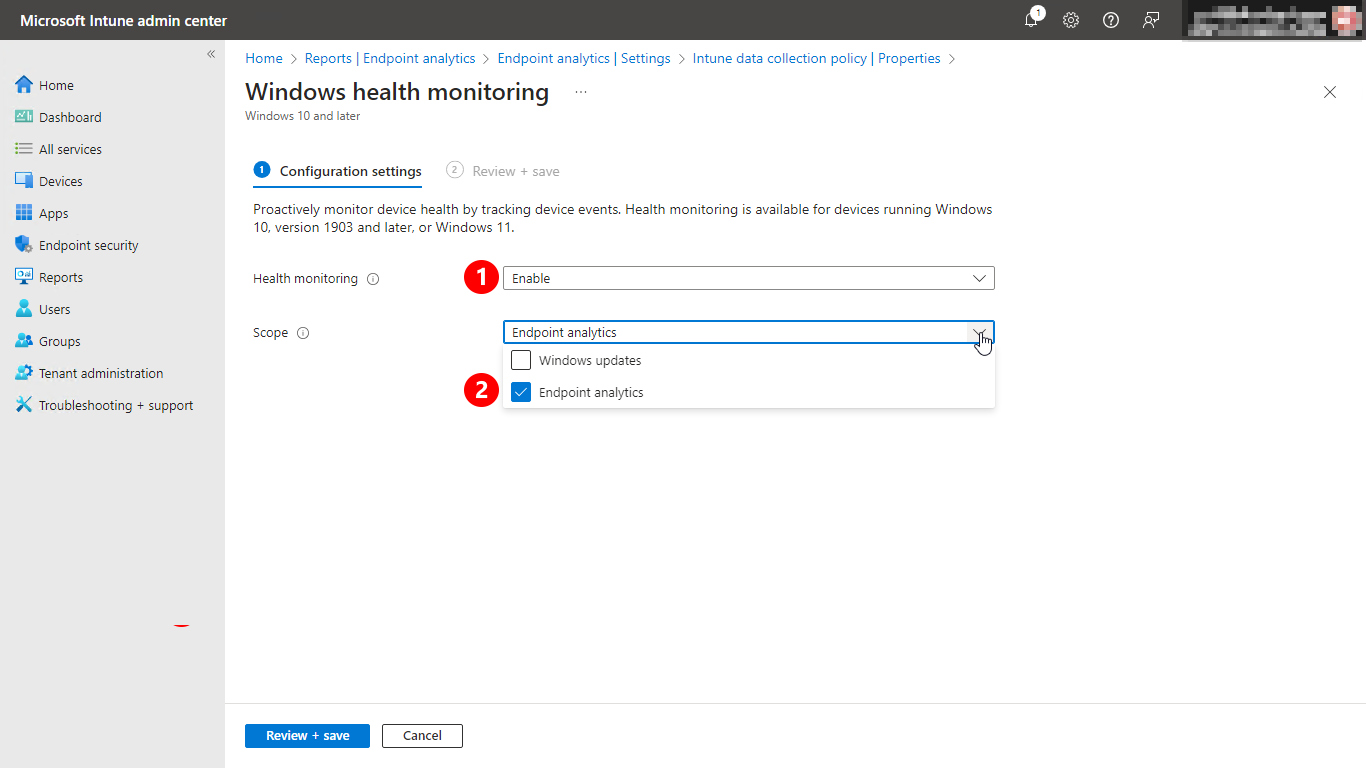Open the settings gear in header
Viewport: 1366px width, 768px height.
coord(1071,20)
